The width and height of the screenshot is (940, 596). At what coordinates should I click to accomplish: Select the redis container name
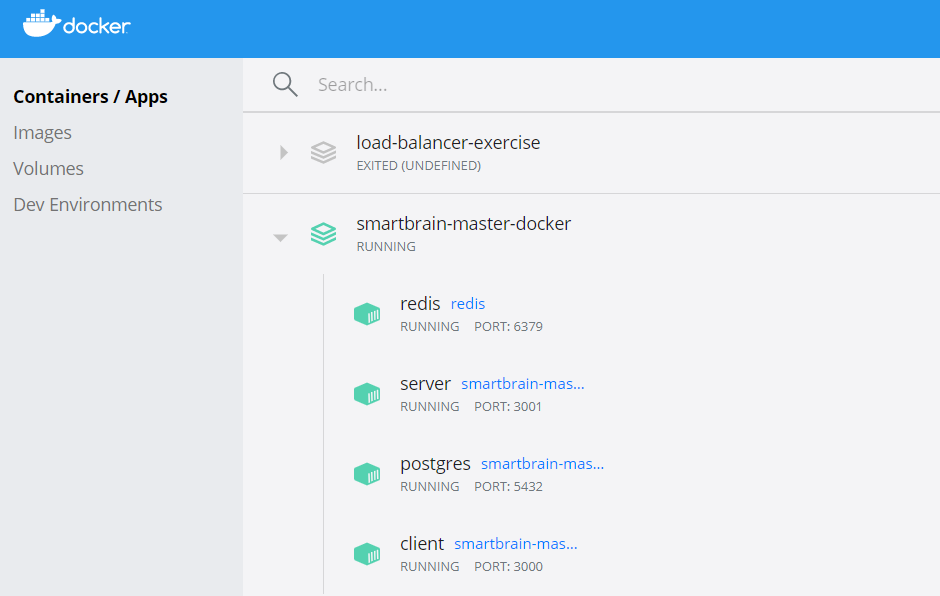pyautogui.click(x=420, y=303)
